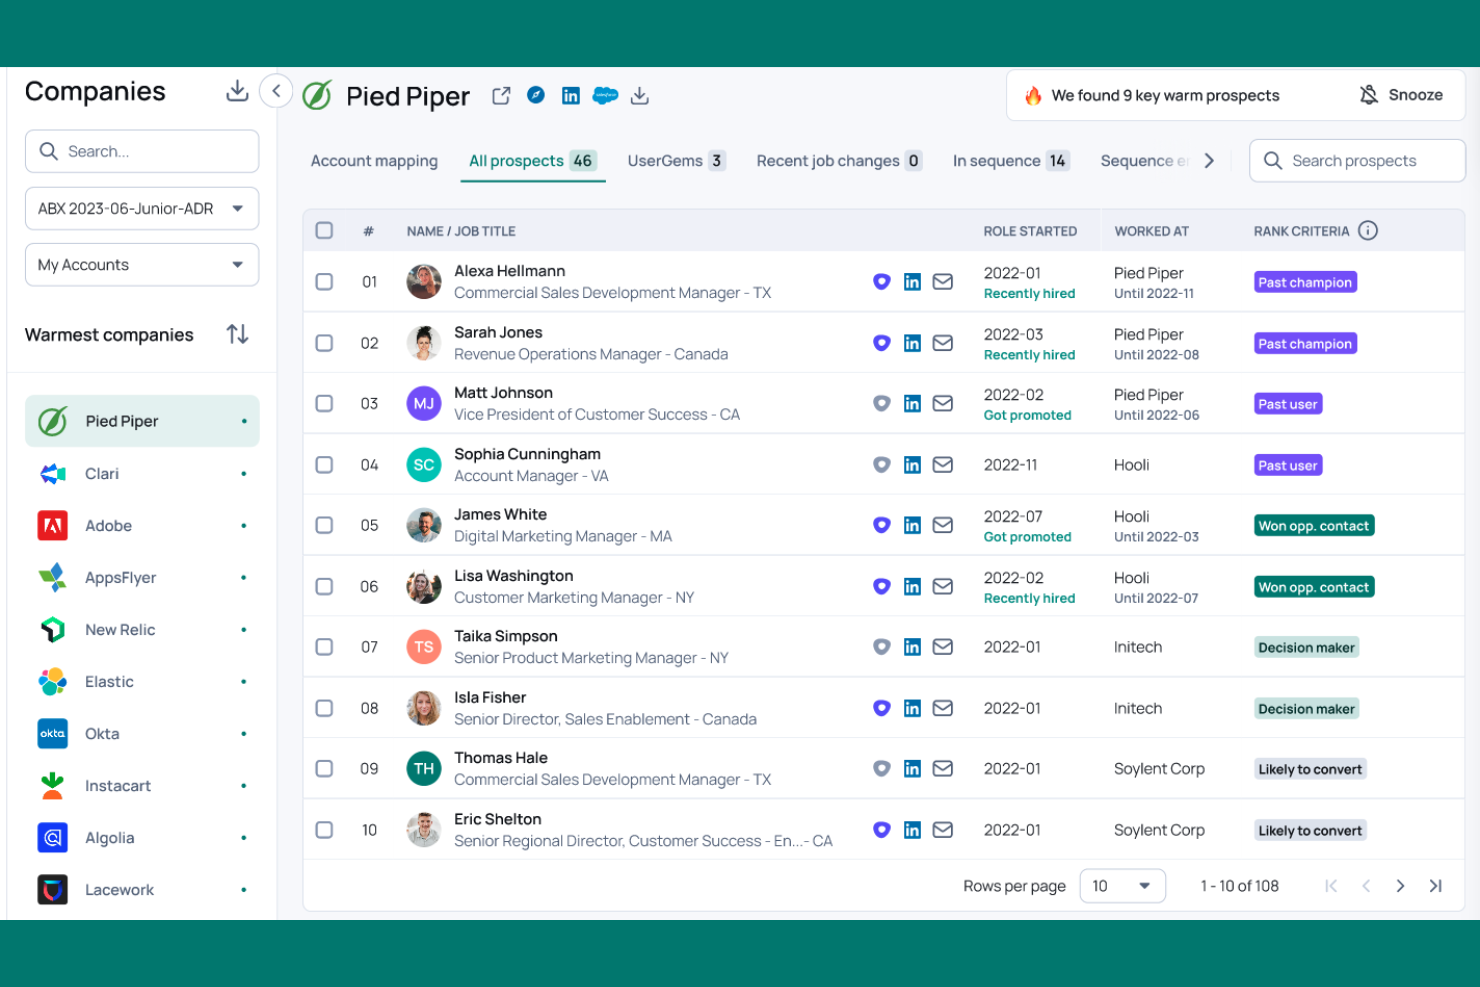Open Pied Piper in external link
The height and width of the screenshot is (987, 1480).
pyautogui.click(x=501, y=96)
